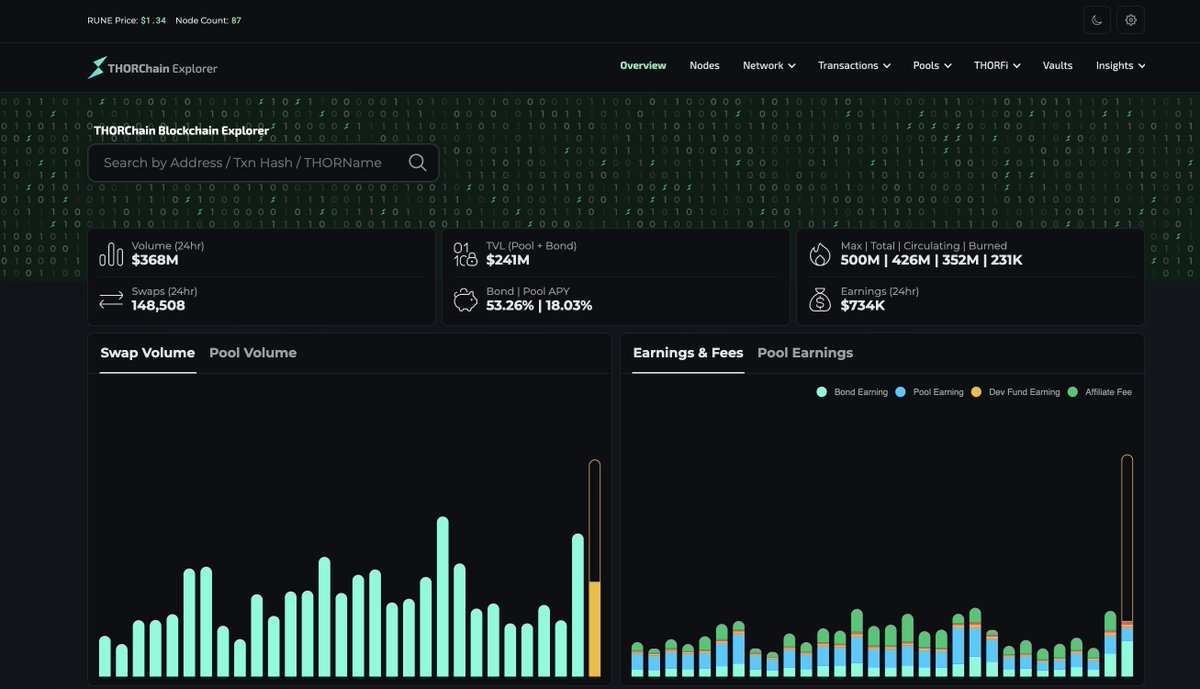Open the Vaults page
This screenshot has width=1200, height=689.
click(x=1057, y=66)
